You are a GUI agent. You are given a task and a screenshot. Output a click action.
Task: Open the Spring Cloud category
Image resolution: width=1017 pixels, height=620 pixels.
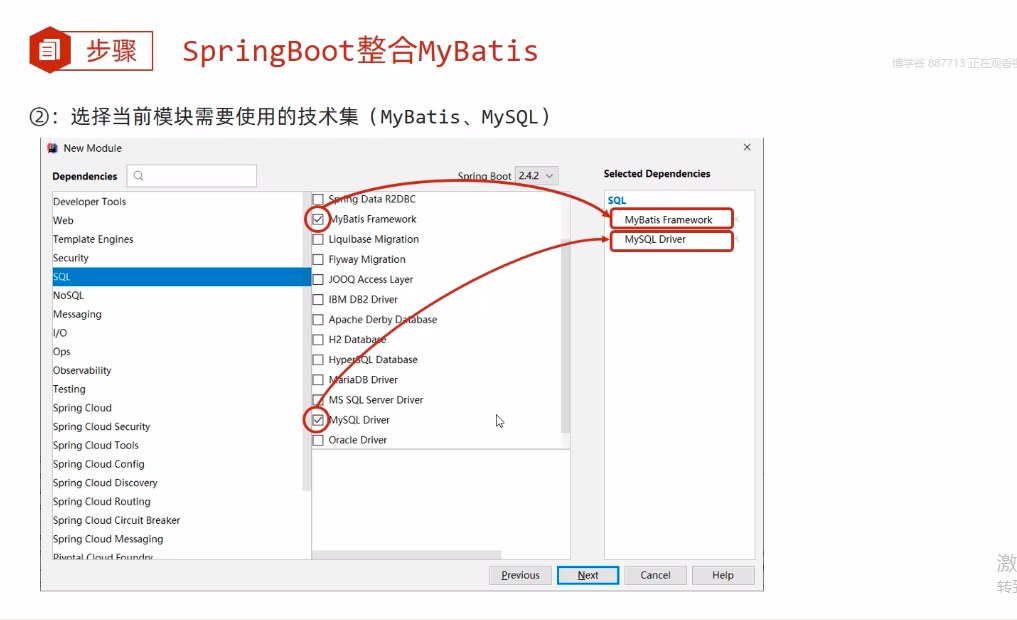(x=177, y=409)
